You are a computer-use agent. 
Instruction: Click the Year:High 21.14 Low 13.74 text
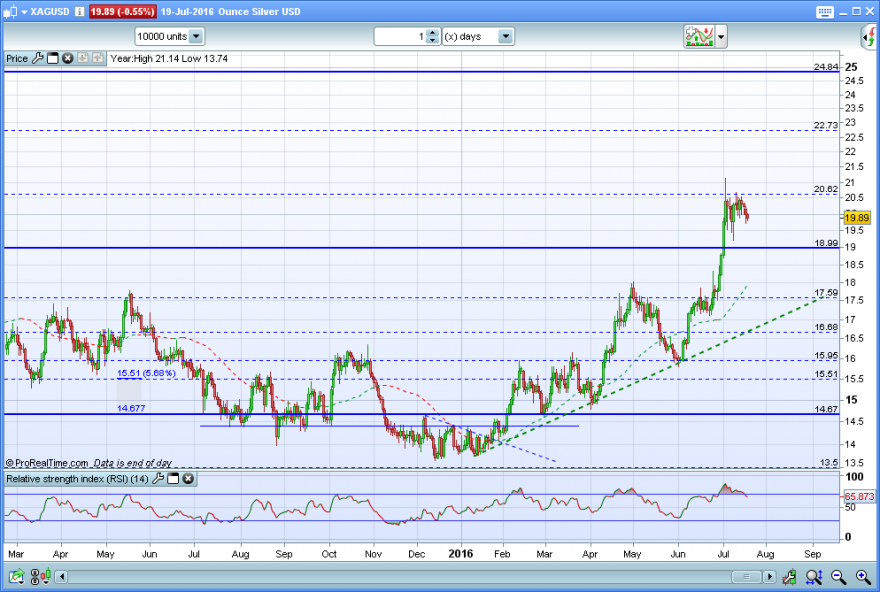coord(169,58)
